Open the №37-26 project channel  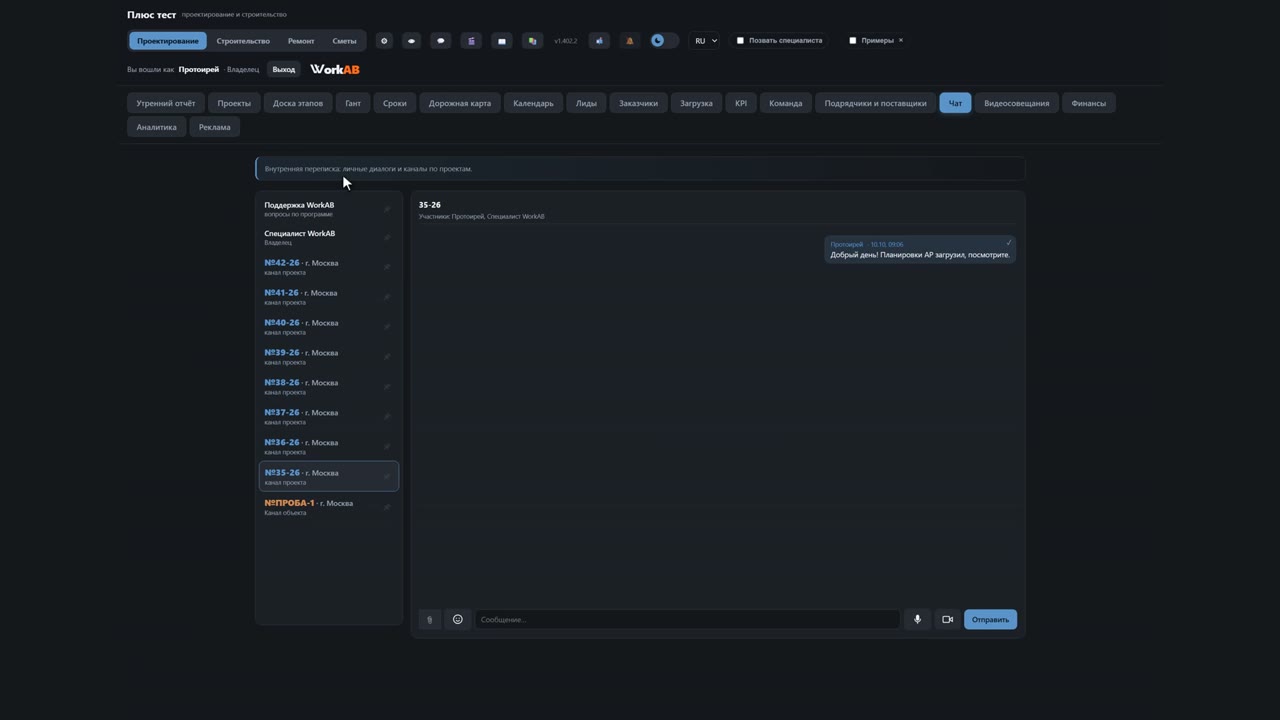point(329,417)
